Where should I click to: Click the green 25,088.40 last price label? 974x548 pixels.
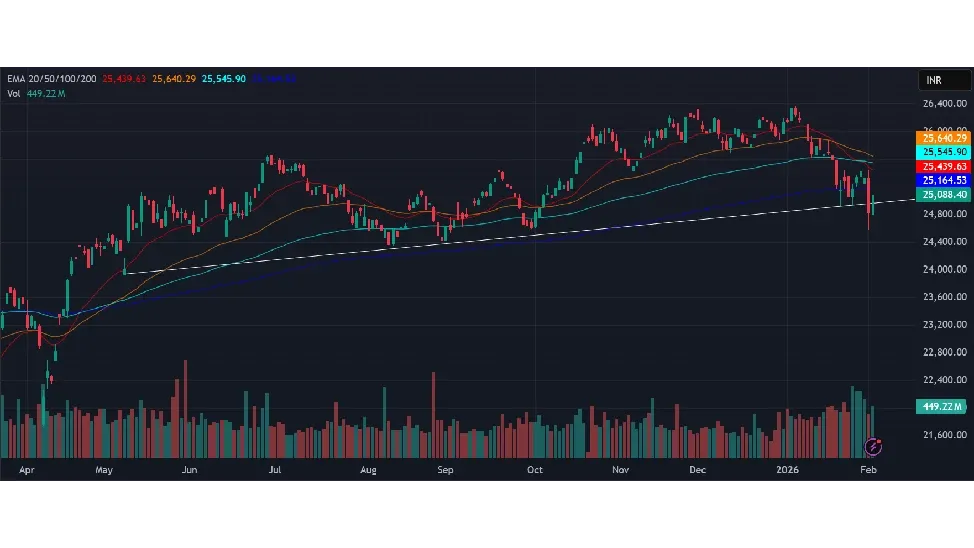click(x=943, y=195)
